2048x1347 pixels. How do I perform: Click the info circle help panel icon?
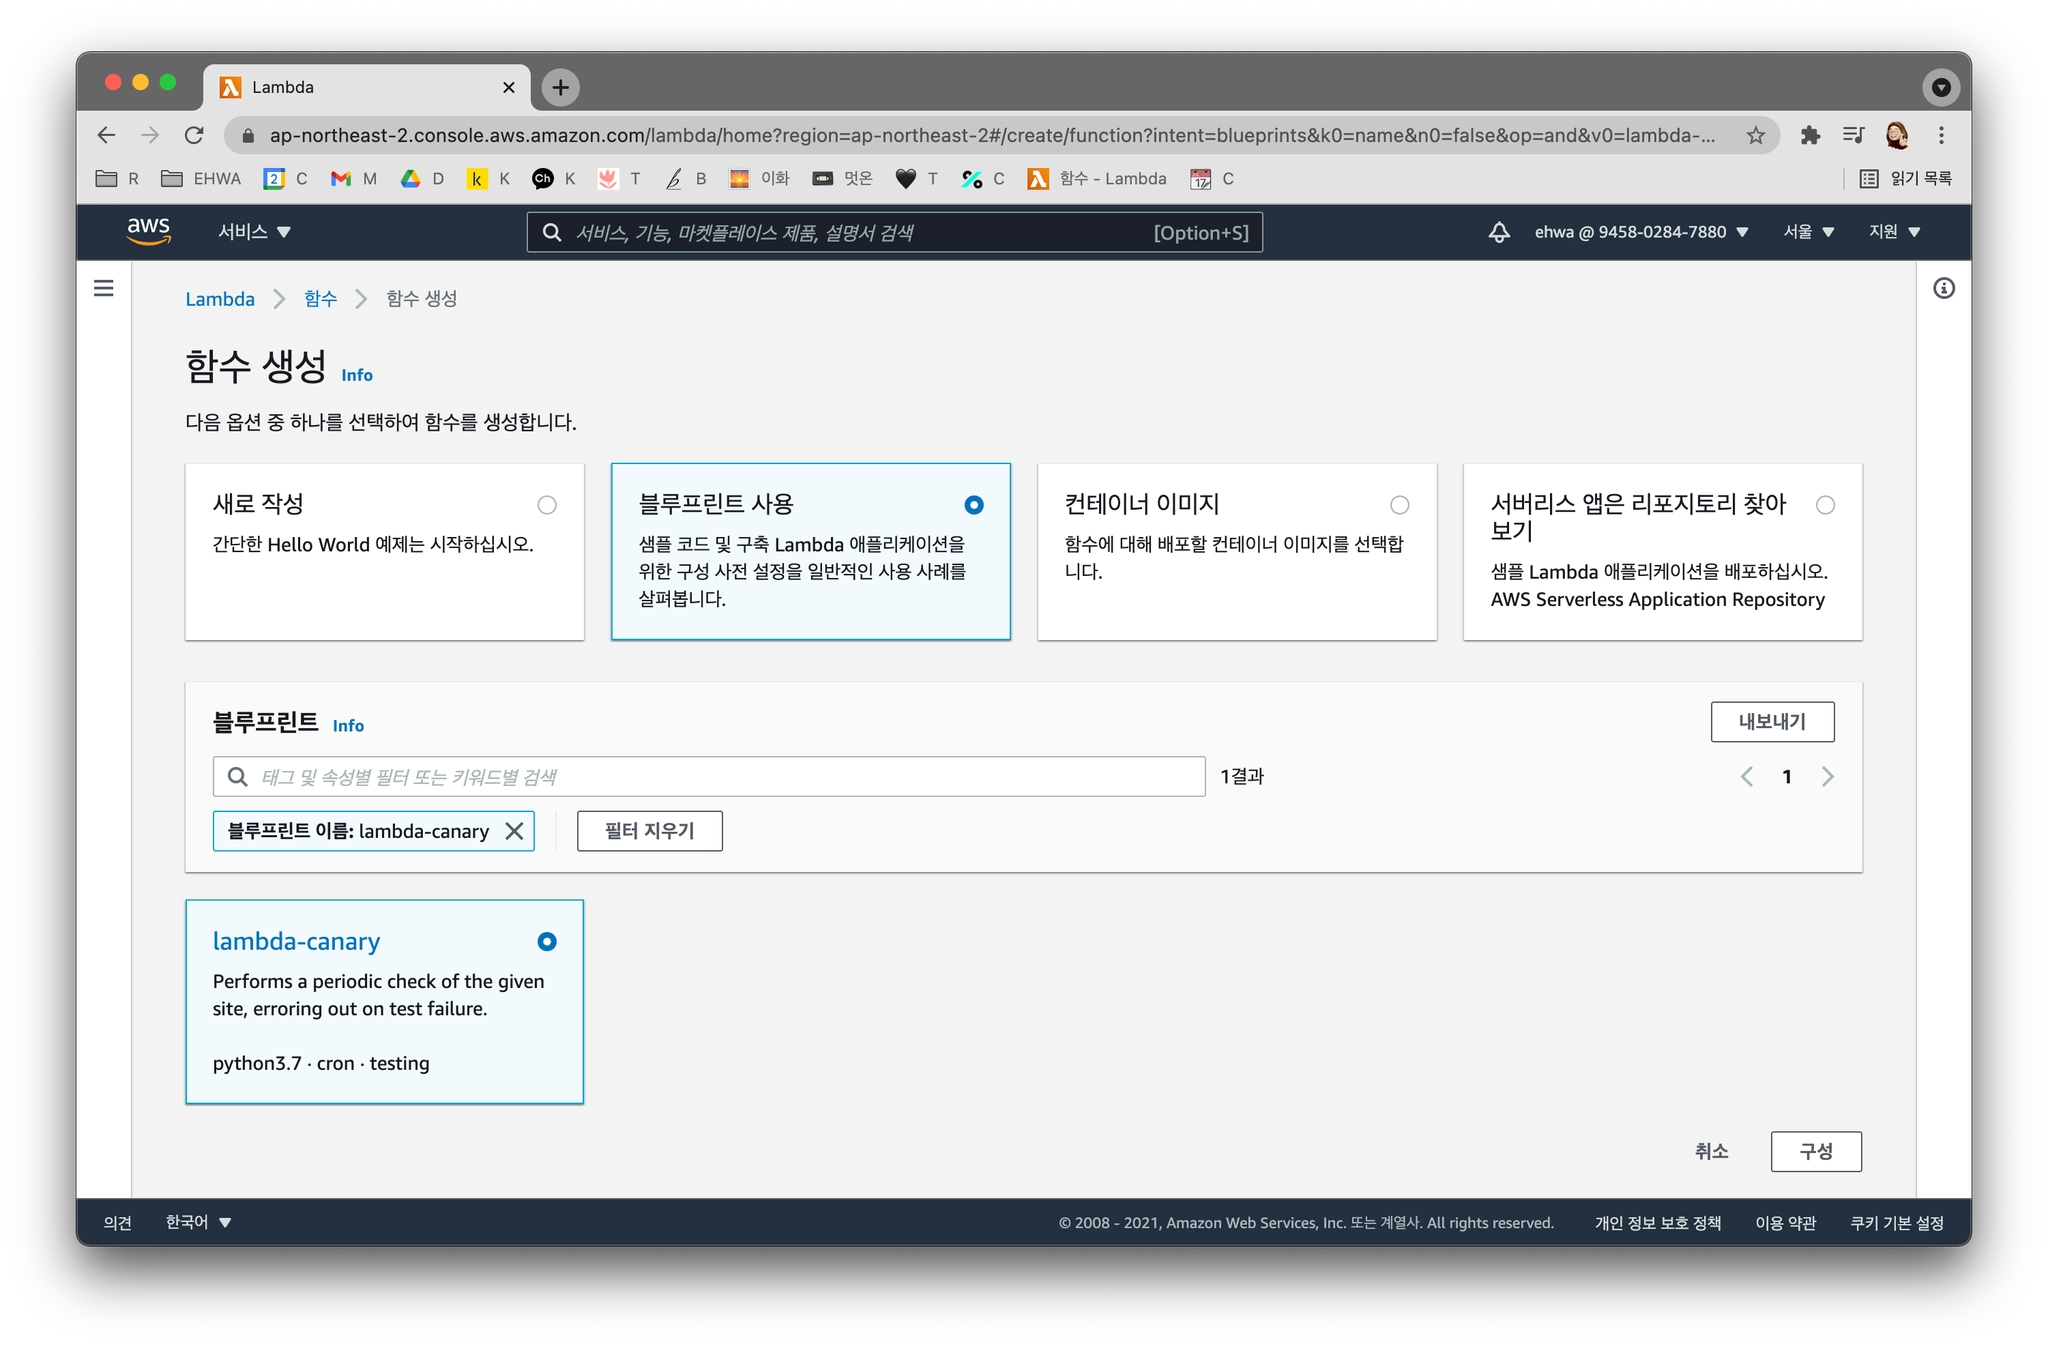(1943, 289)
